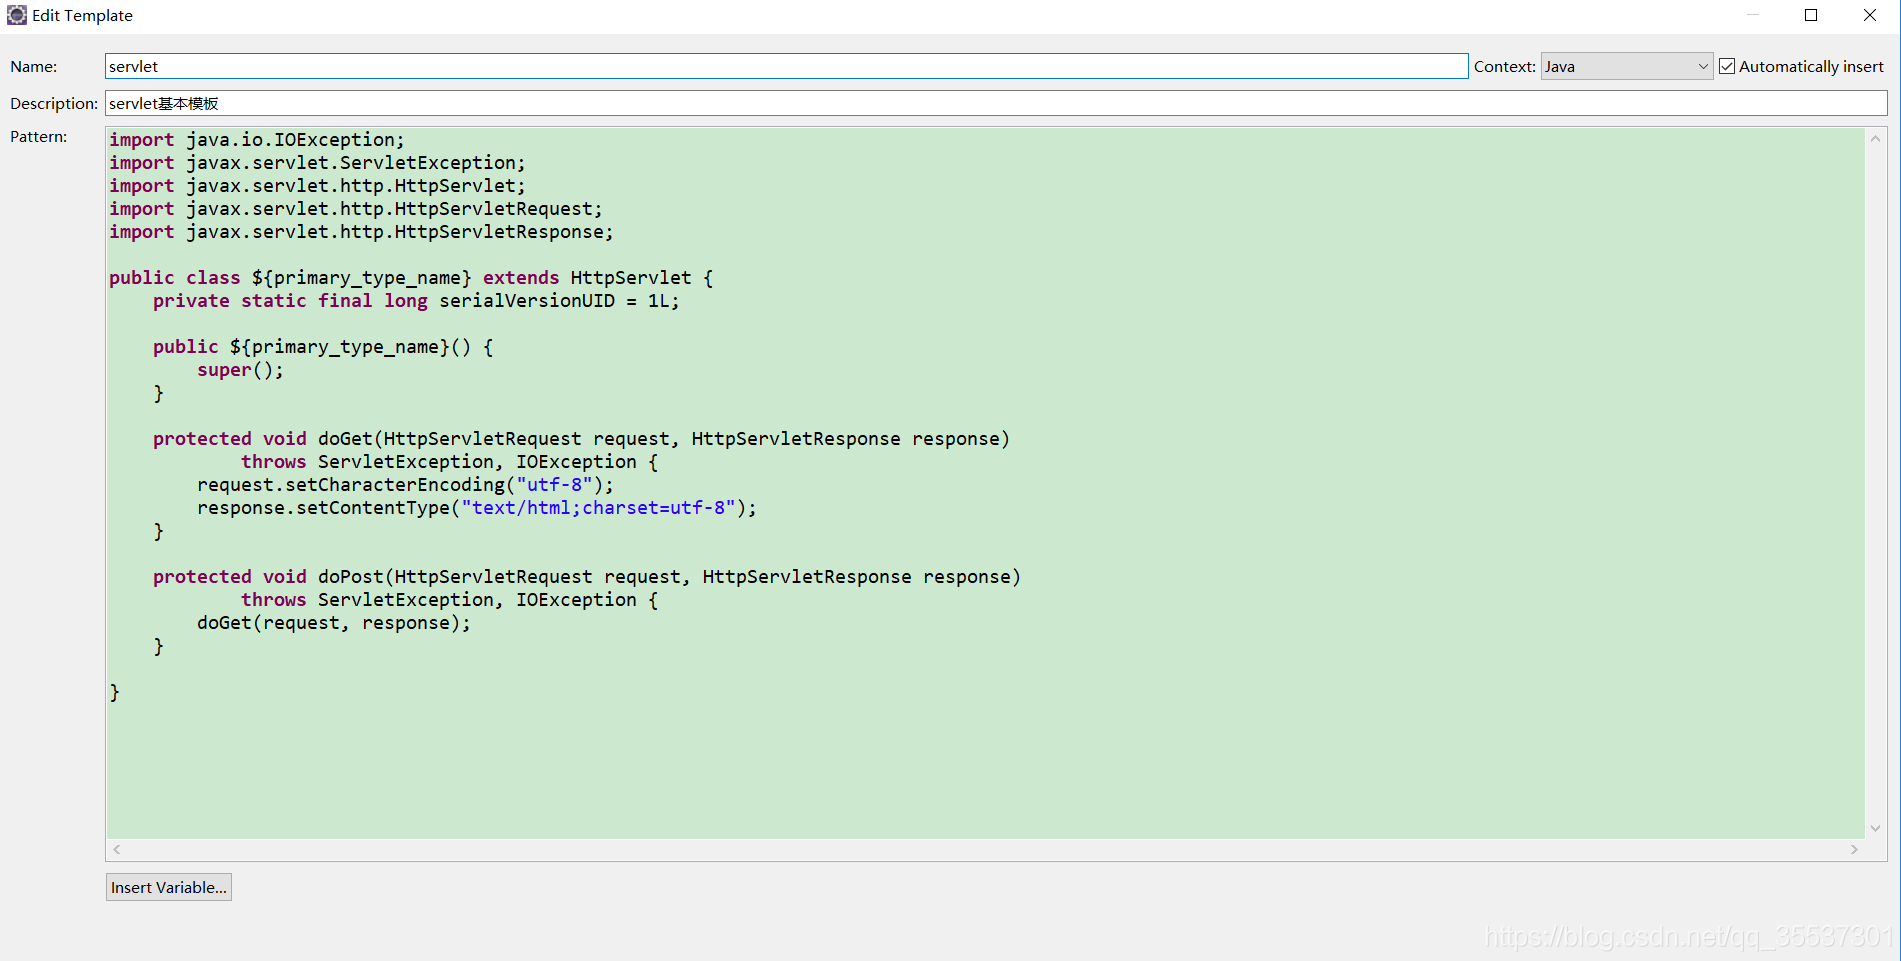Click the import javax.servlet.http.HttpServlet; line
This screenshot has height=961, width=1901.
pos(317,186)
